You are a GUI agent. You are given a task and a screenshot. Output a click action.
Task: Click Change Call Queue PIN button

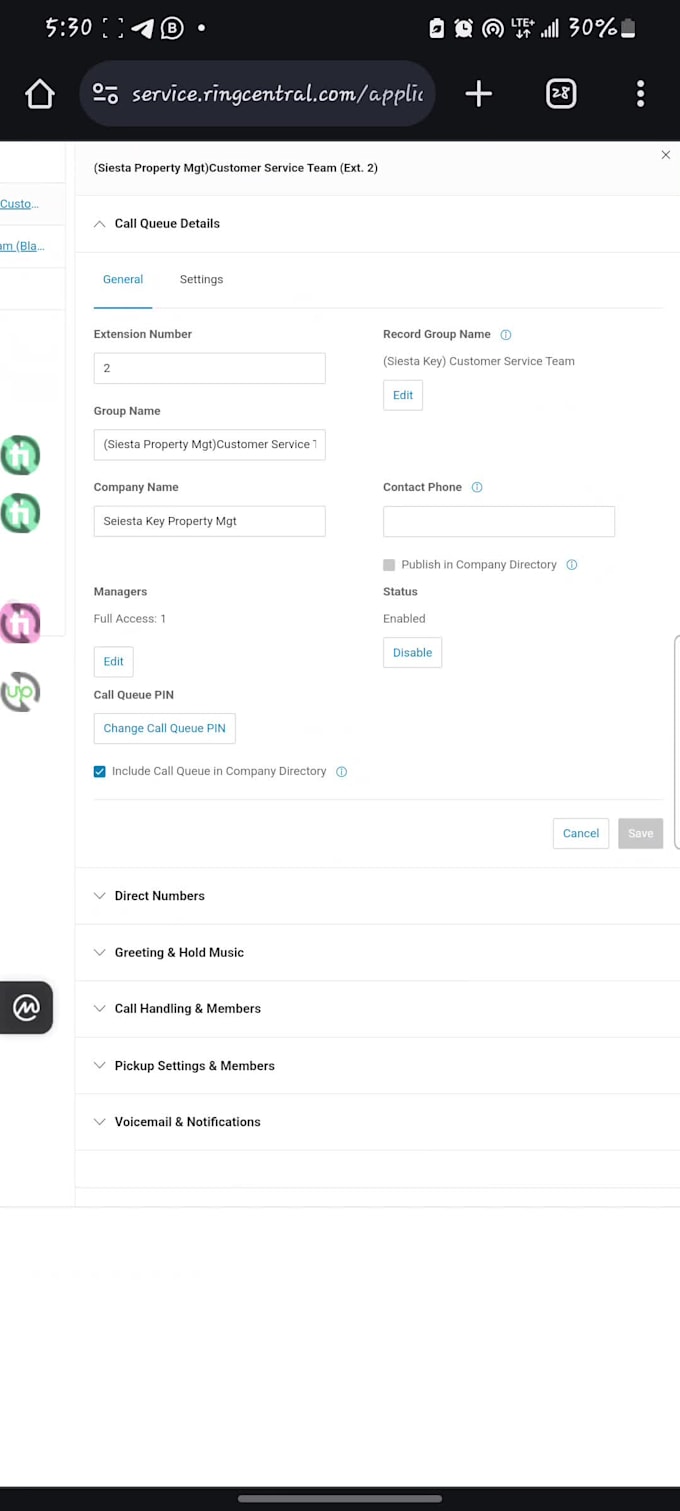pyautogui.click(x=165, y=729)
